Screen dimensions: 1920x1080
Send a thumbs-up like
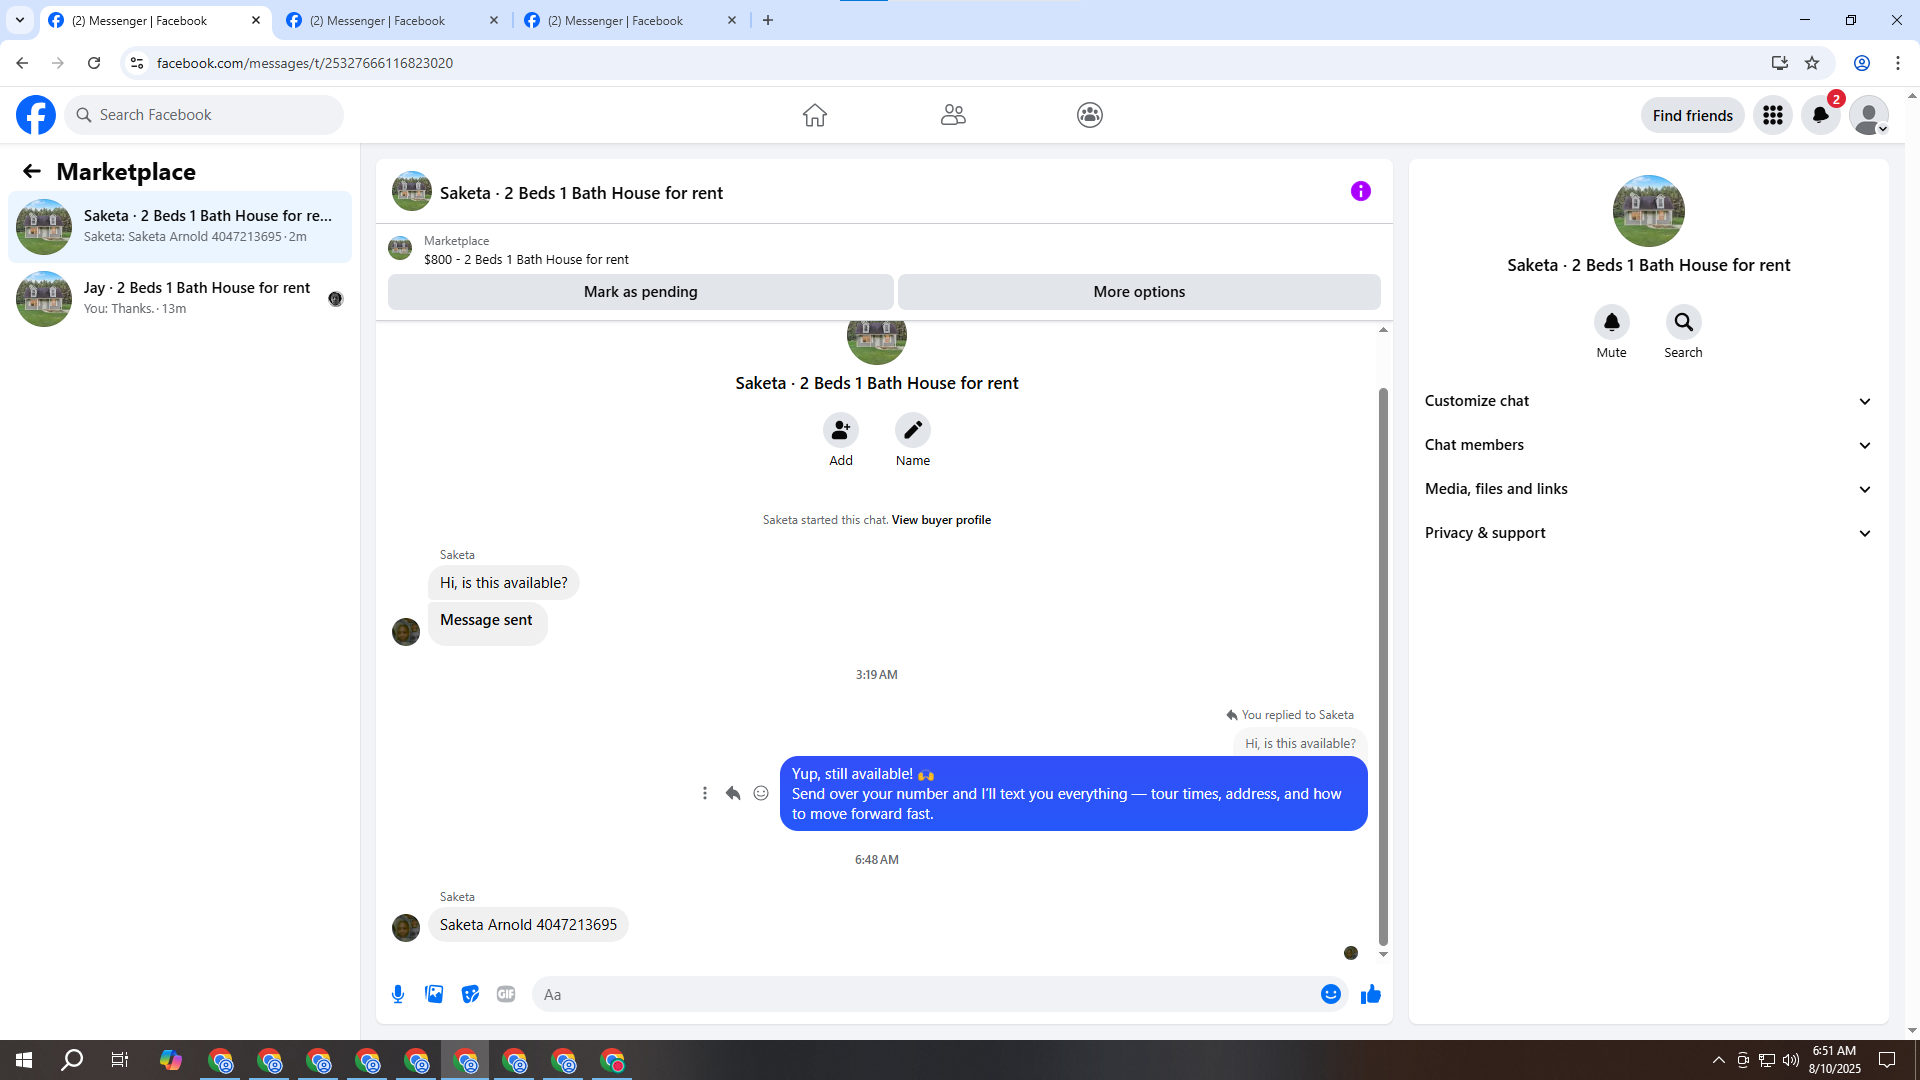click(x=1370, y=994)
